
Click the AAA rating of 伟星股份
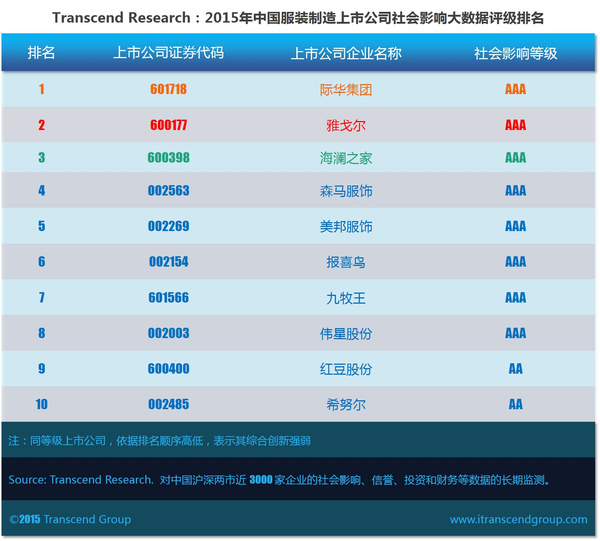(515, 333)
